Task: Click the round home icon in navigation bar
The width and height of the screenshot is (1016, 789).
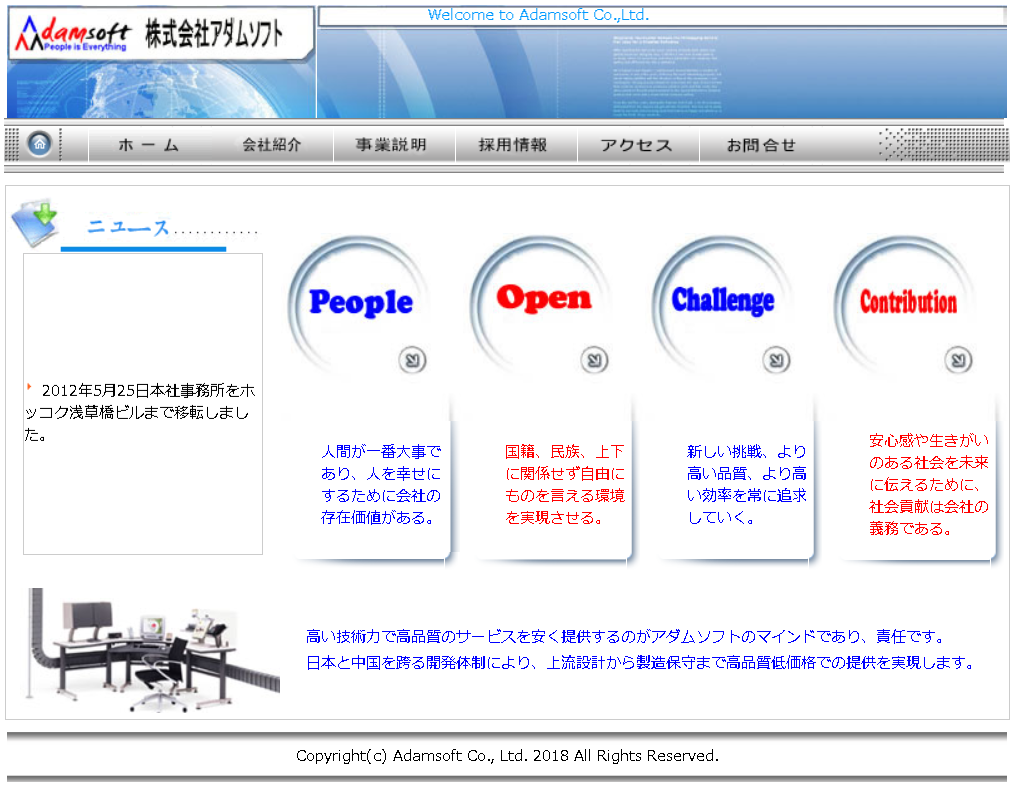Action: point(40,144)
